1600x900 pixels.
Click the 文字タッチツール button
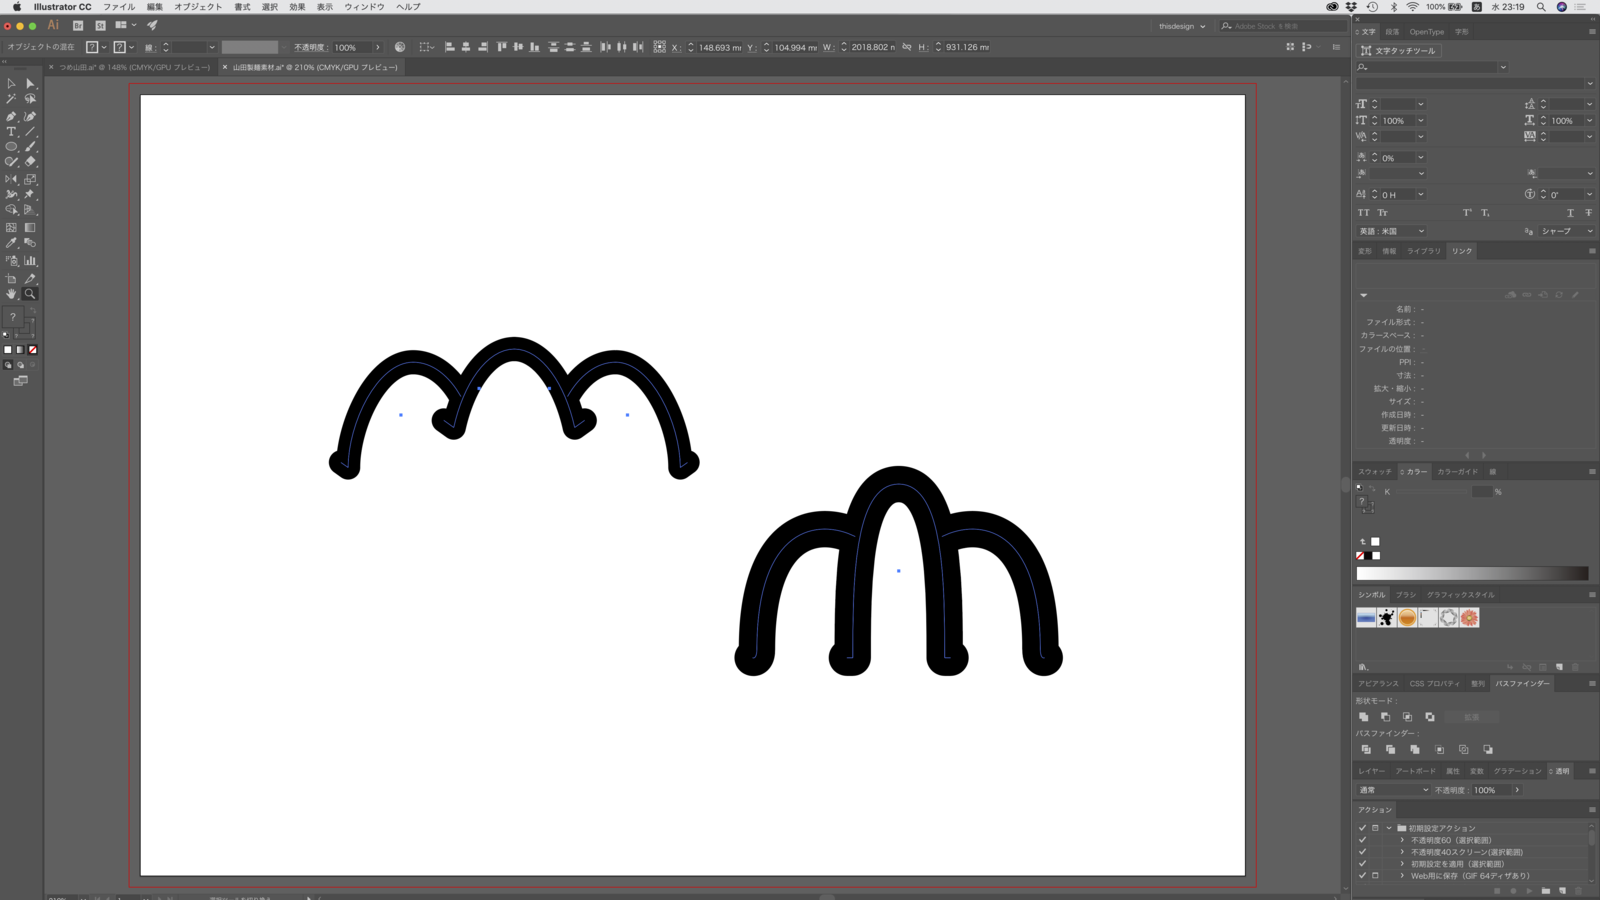coord(1398,50)
